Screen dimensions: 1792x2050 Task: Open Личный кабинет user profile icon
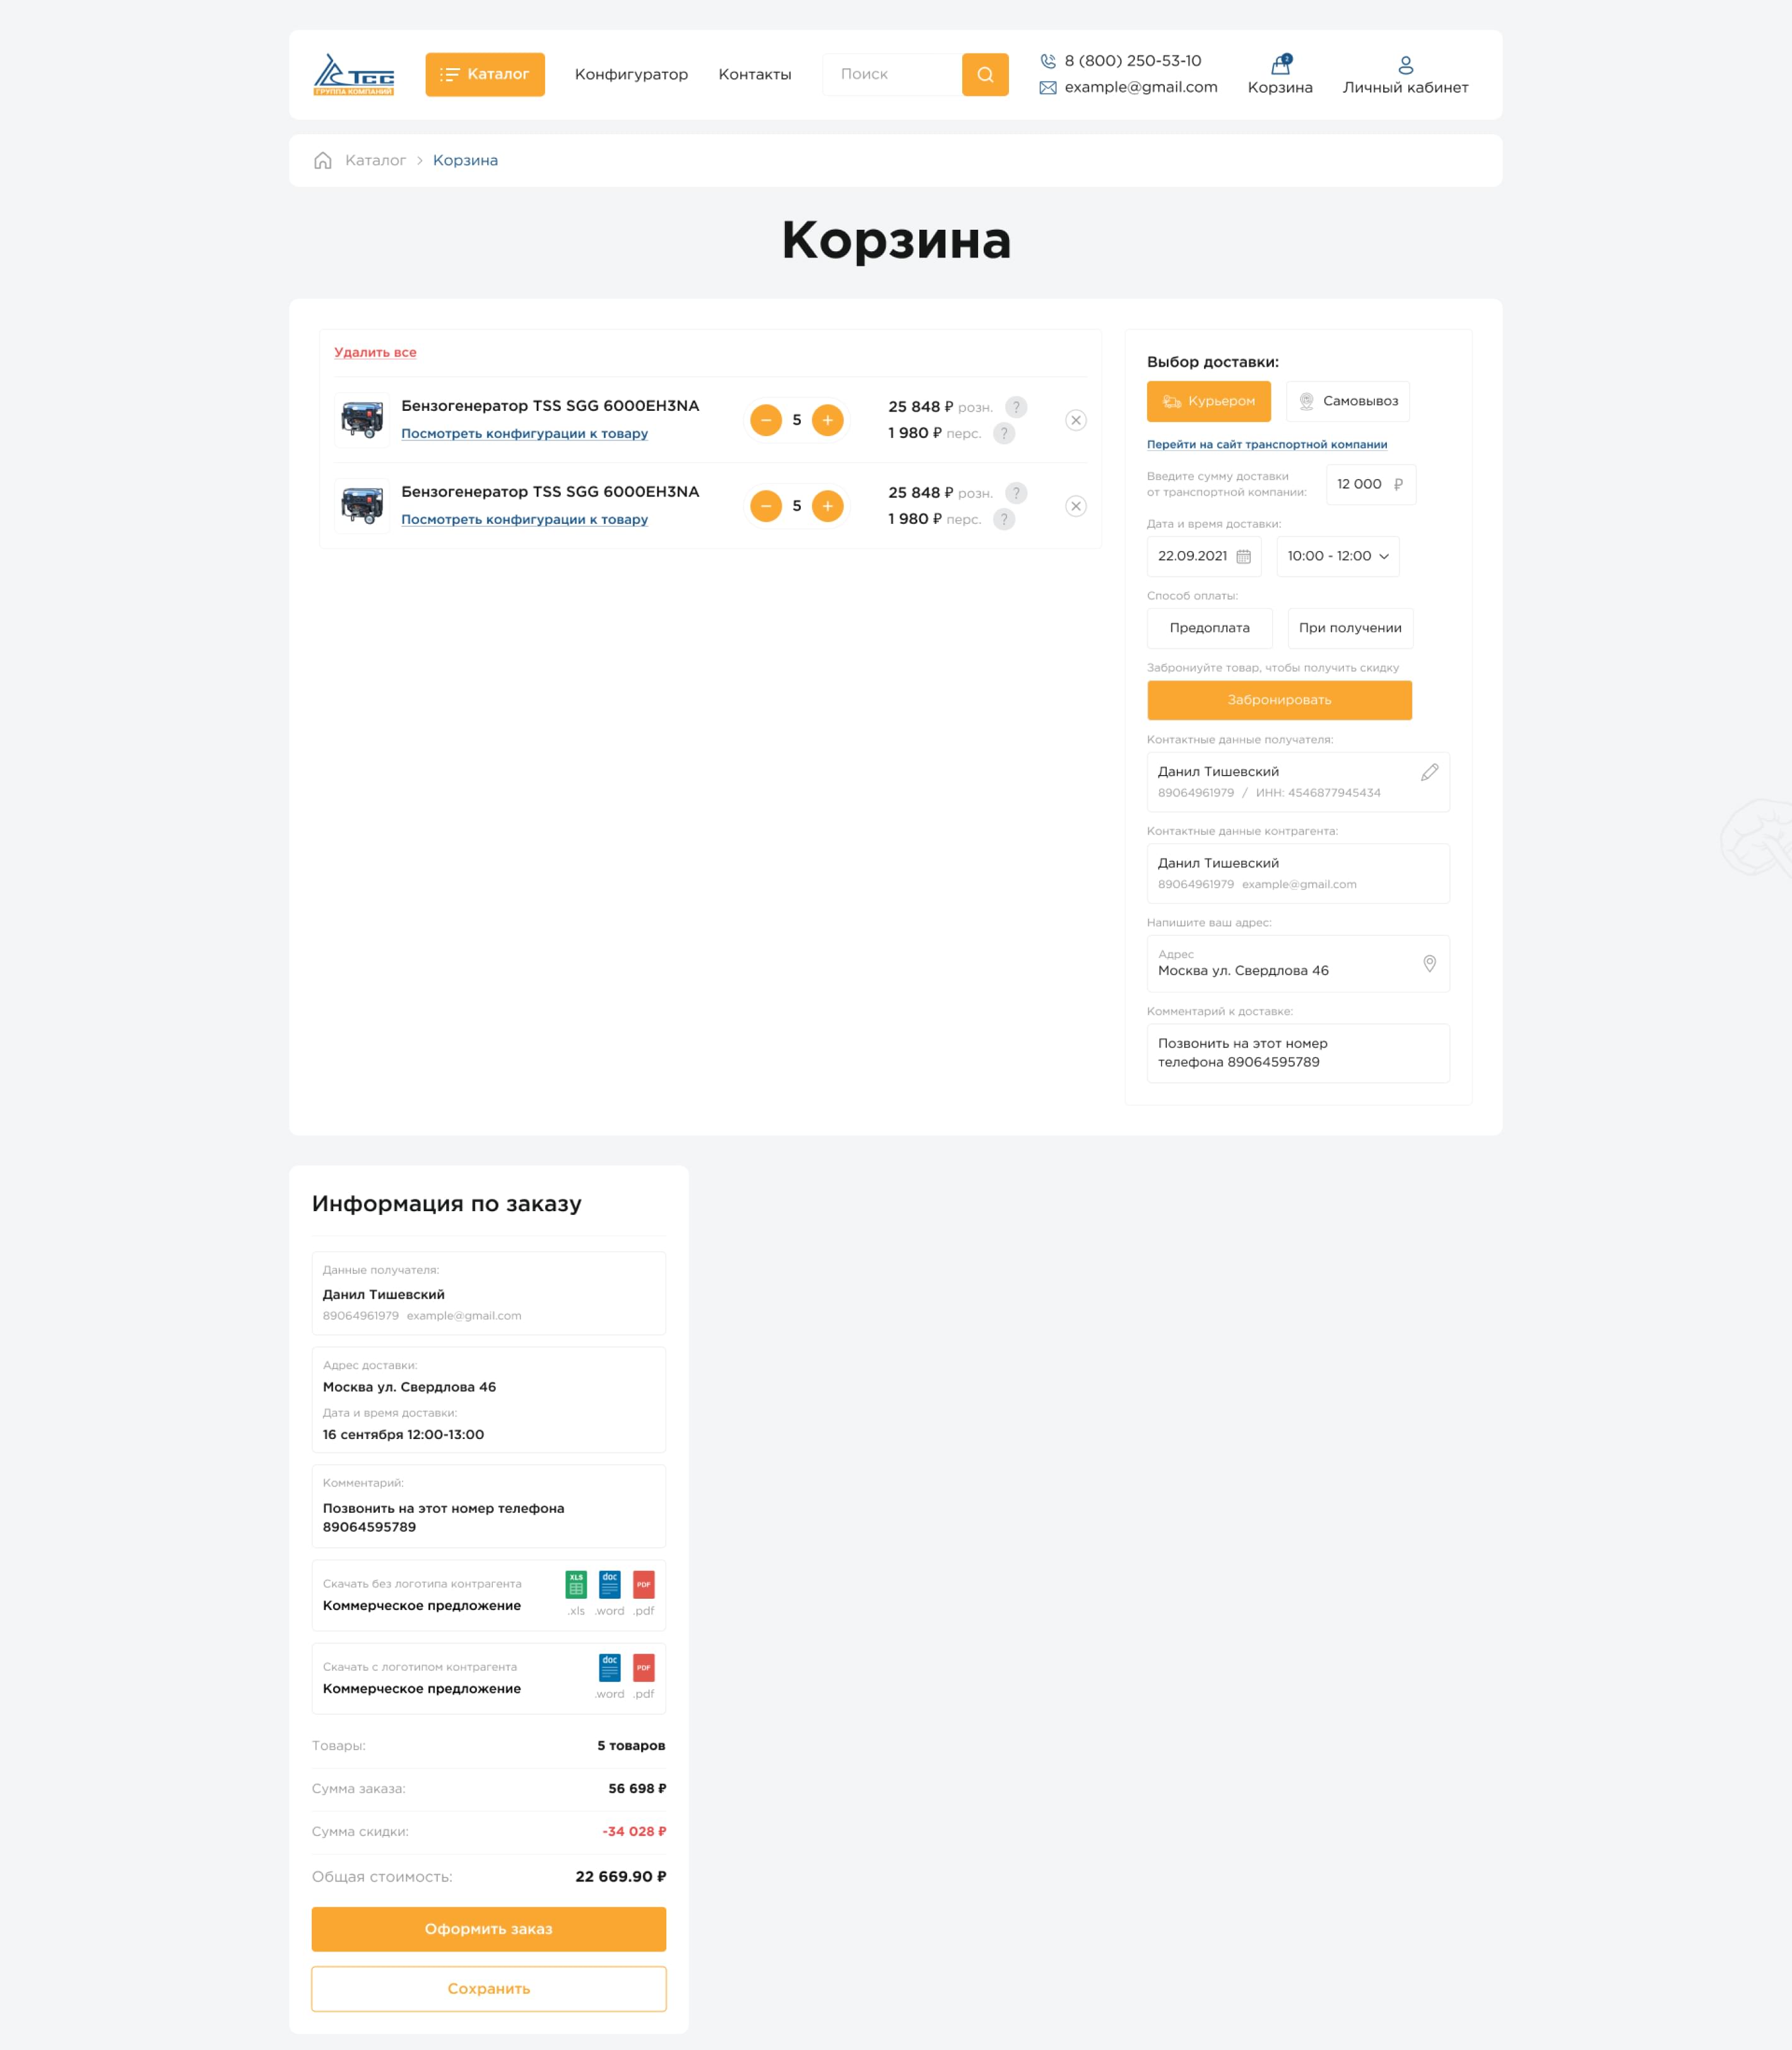(1405, 66)
